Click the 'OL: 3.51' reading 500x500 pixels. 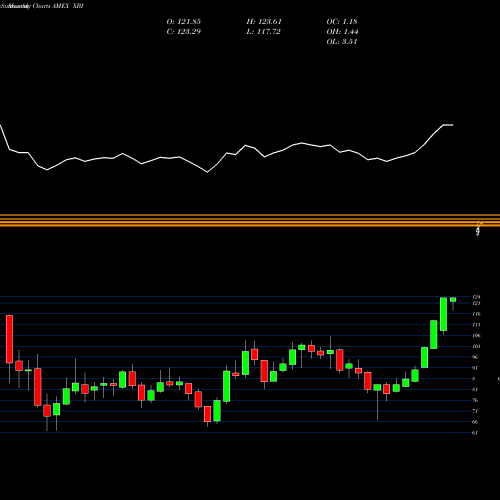[x=342, y=42]
